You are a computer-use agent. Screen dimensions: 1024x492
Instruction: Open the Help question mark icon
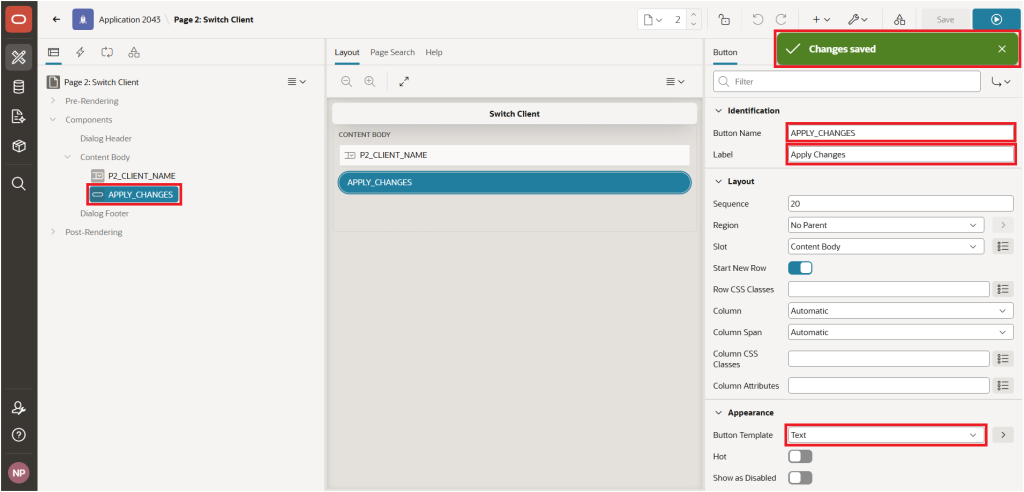[18, 435]
